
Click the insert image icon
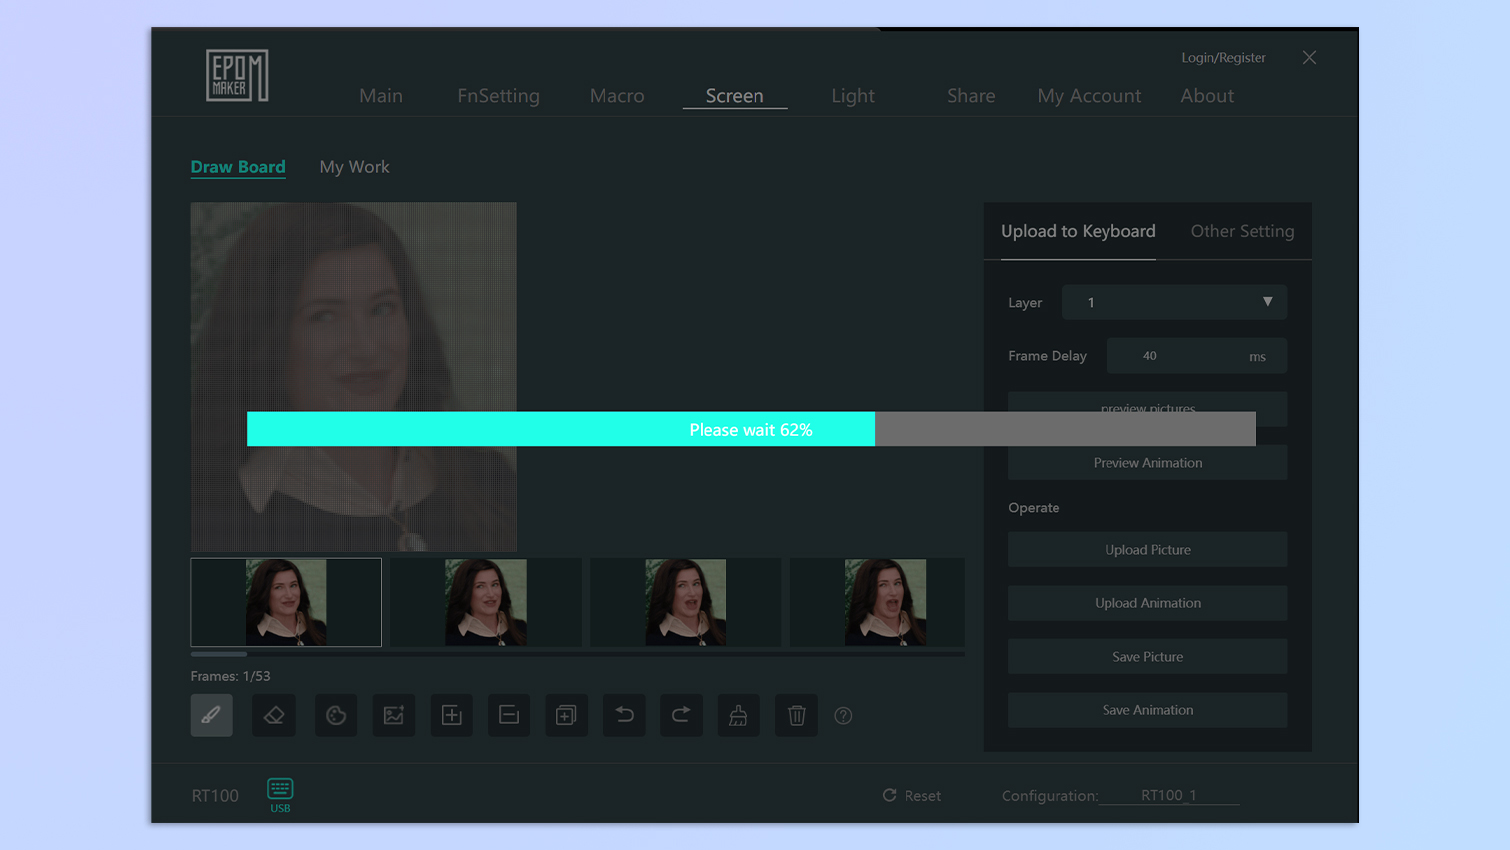click(394, 715)
